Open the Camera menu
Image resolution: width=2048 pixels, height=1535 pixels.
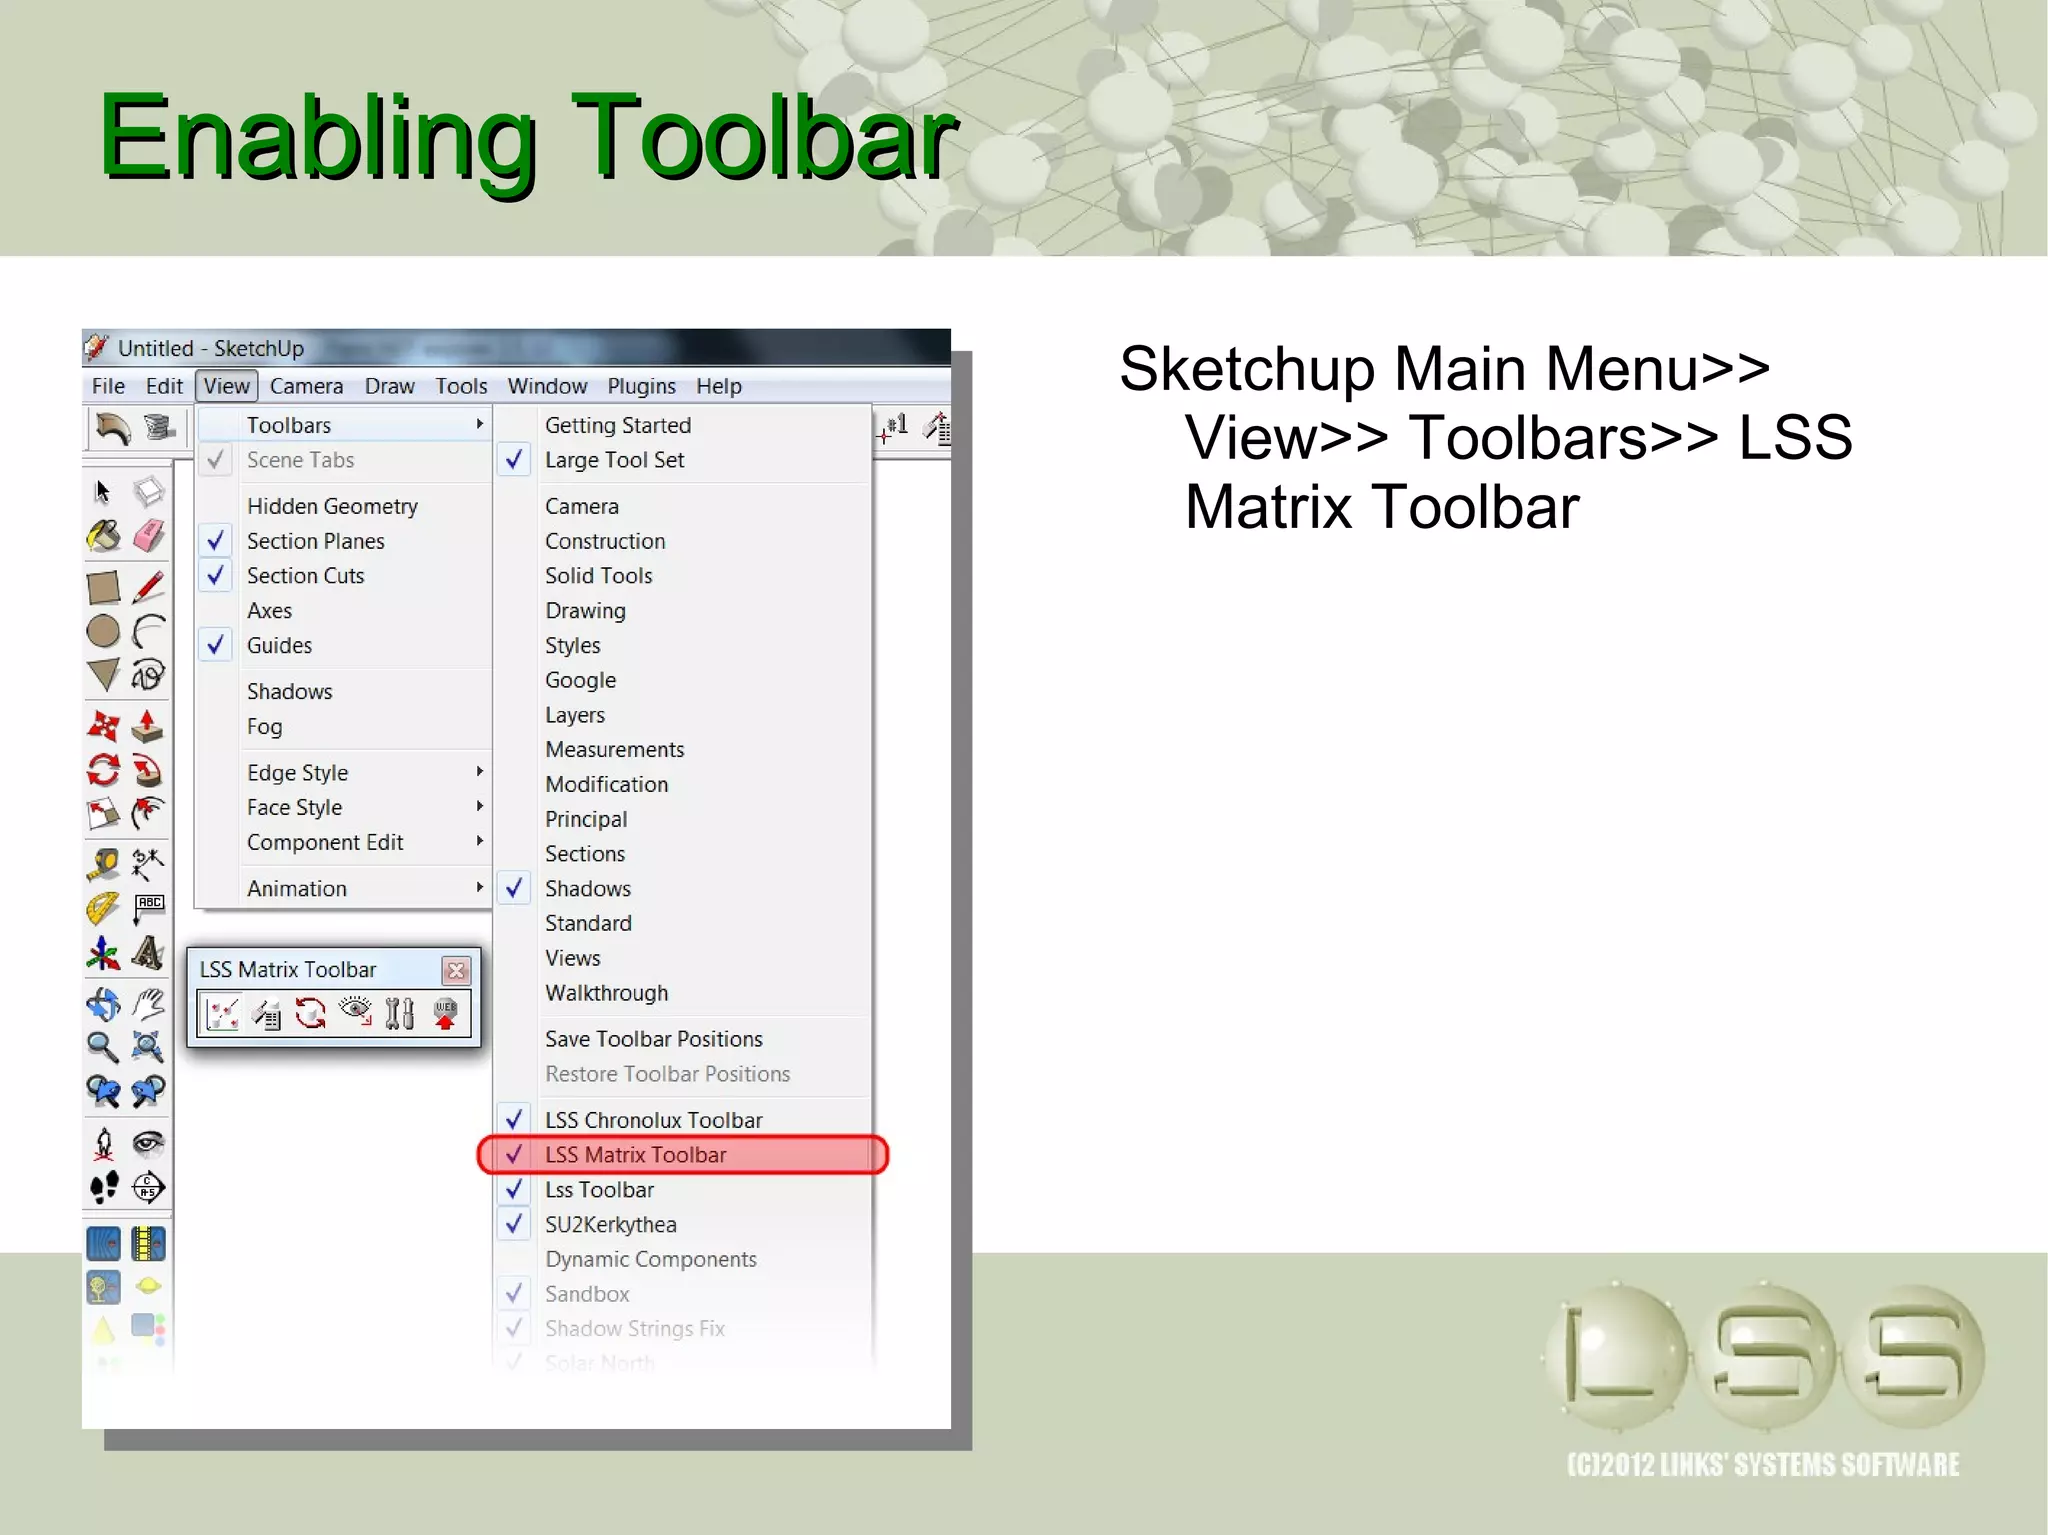pyautogui.click(x=306, y=386)
